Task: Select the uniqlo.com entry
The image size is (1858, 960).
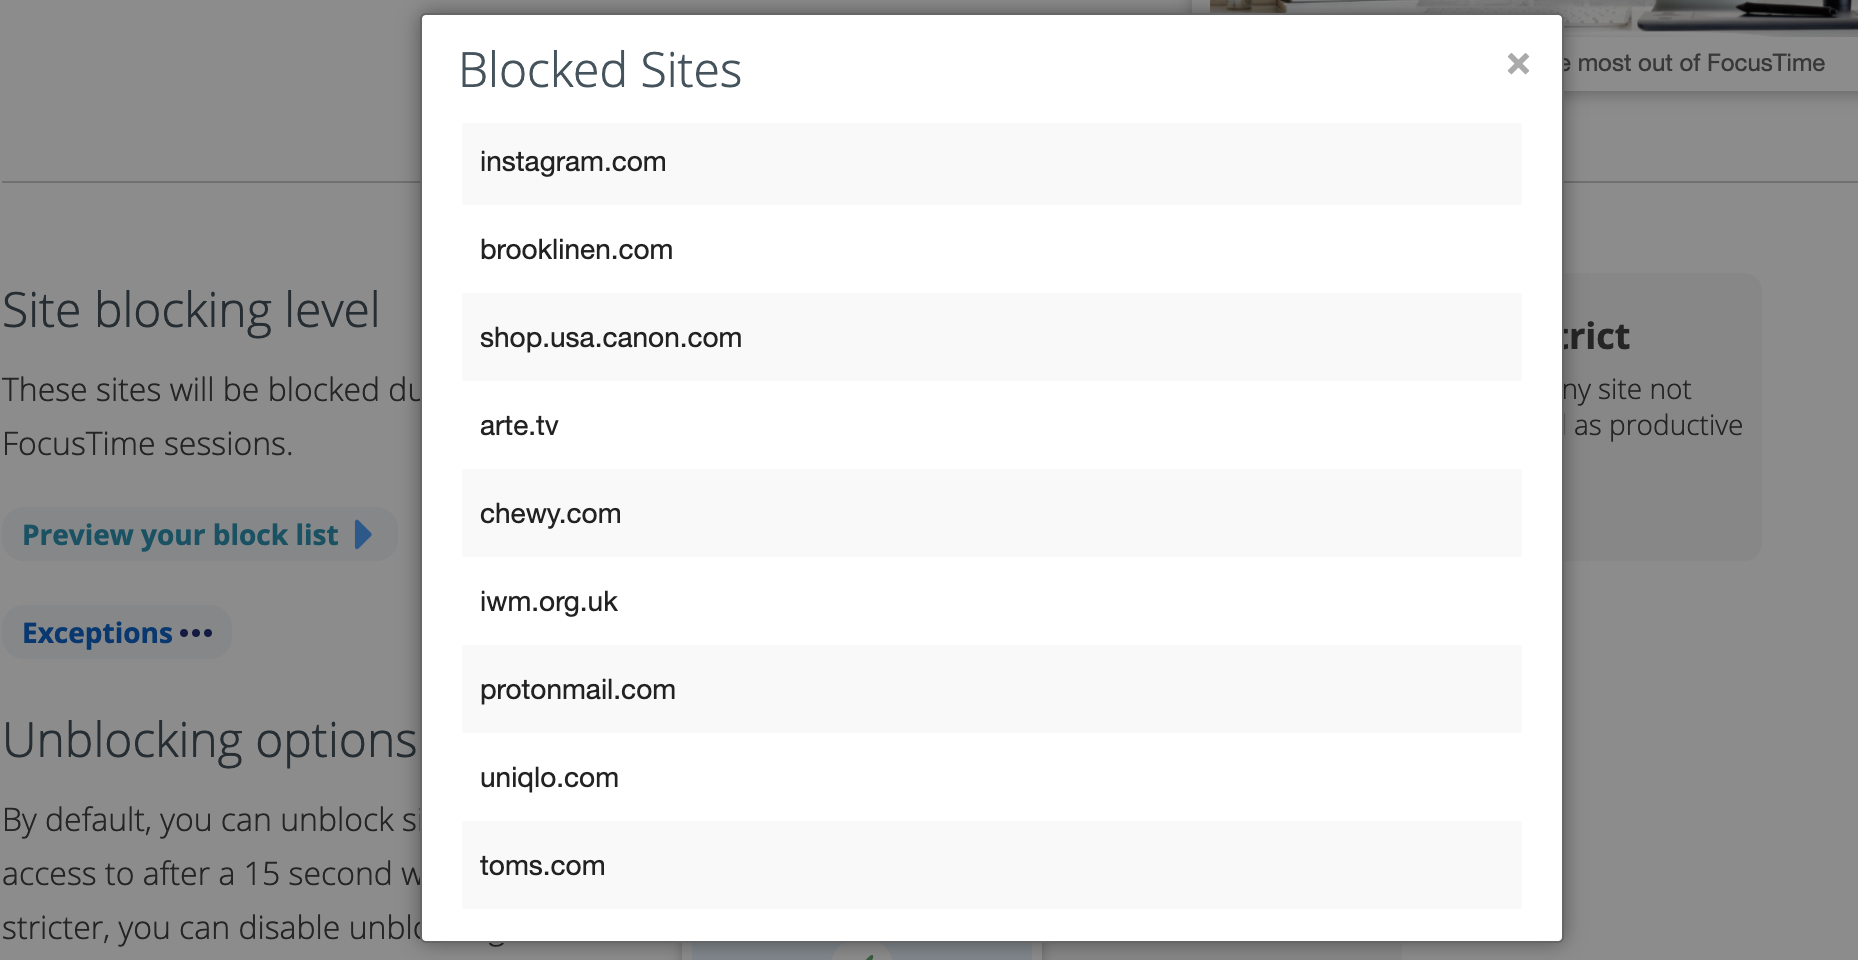Action: pos(991,777)
